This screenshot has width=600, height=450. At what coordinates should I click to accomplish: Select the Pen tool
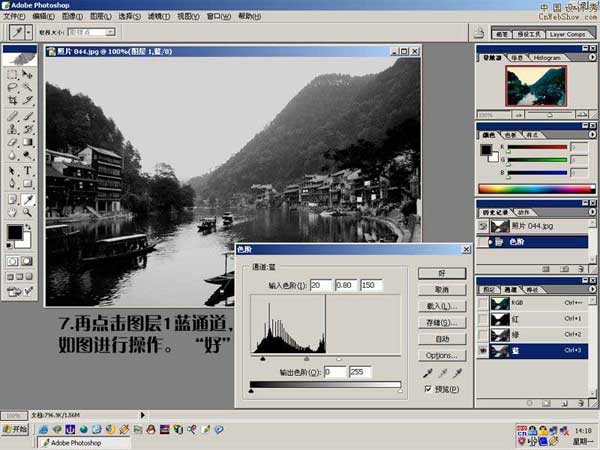(12, 184)
